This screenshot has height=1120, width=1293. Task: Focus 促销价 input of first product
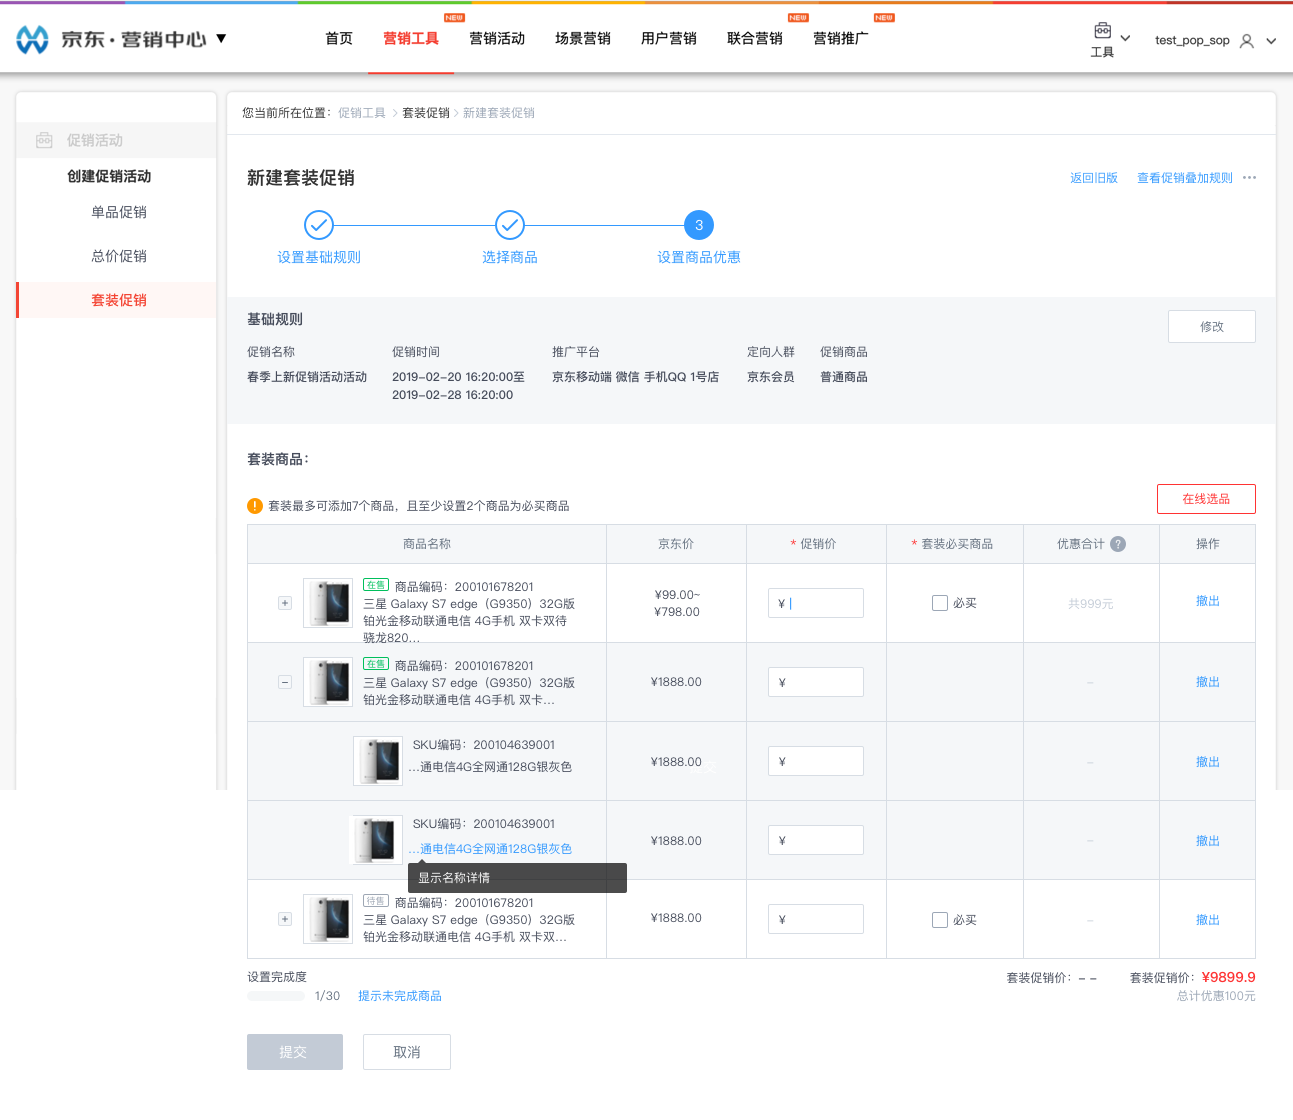816,603
